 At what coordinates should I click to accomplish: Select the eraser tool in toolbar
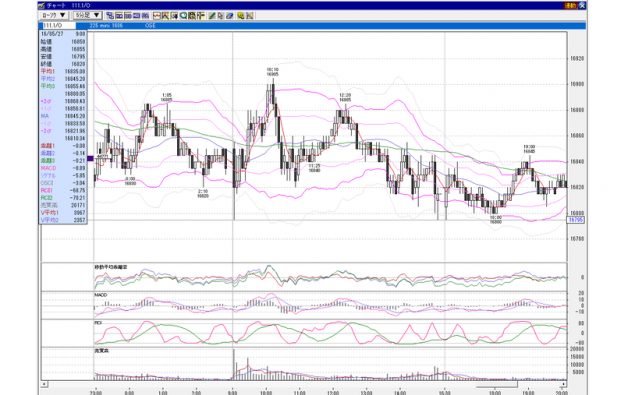tap(230, 16)
